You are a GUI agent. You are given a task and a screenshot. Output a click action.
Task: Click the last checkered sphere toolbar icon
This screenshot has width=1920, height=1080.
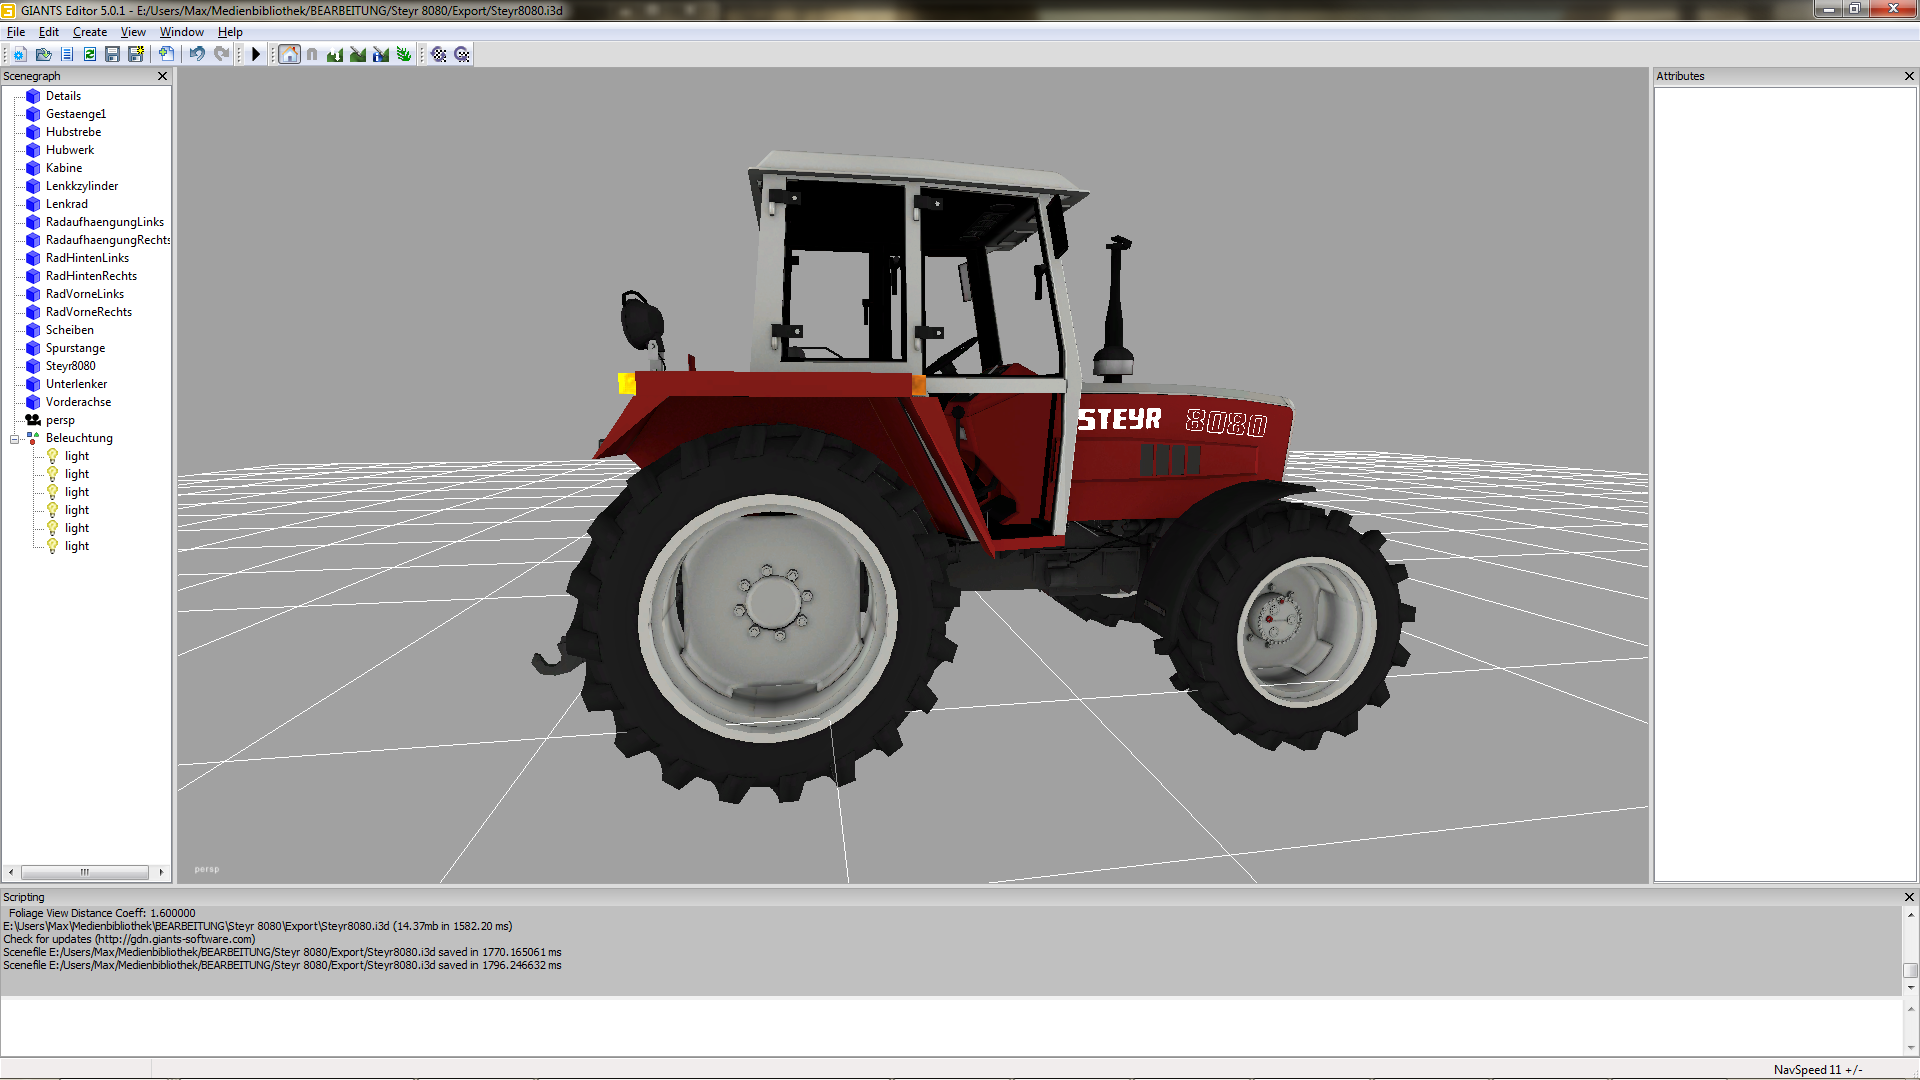[x=462, y=54]
